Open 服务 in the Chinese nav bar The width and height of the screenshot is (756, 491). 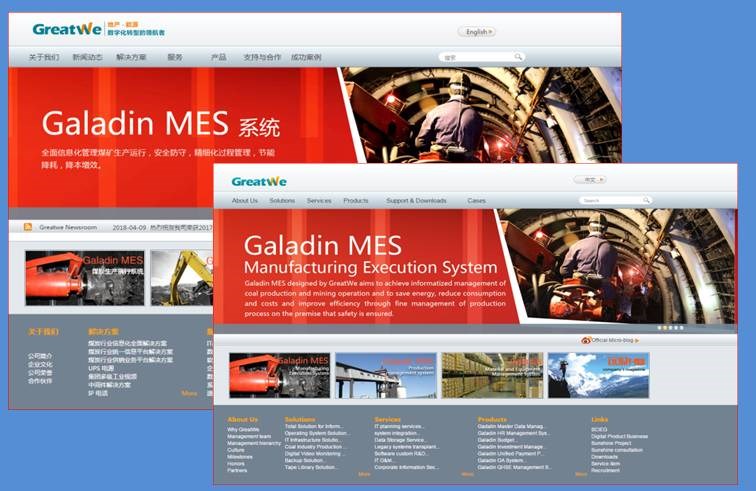coord(175,57)
